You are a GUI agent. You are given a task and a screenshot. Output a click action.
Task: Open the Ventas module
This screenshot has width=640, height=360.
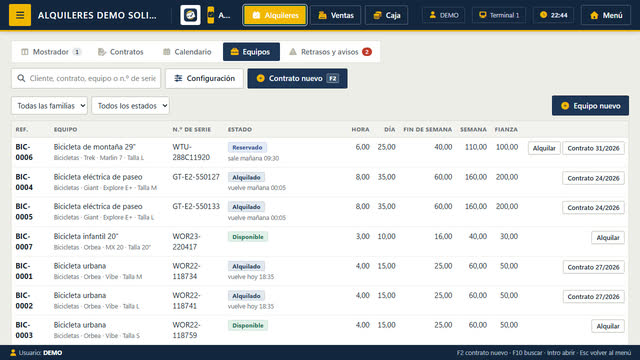pos(336,15)
